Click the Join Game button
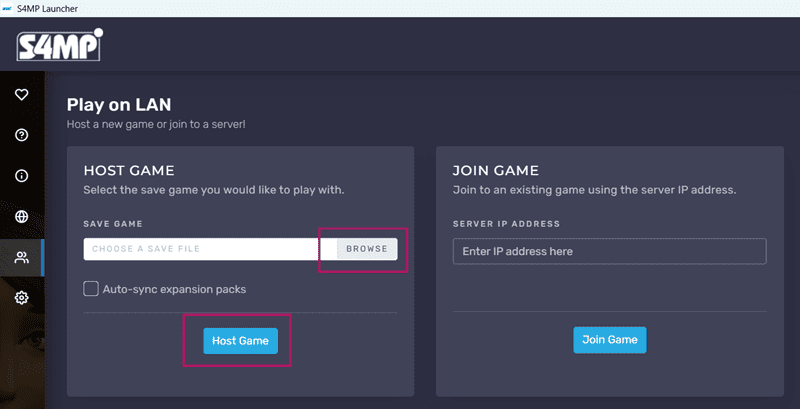This screenshot has width=800, height=409. tap(610, 340)
